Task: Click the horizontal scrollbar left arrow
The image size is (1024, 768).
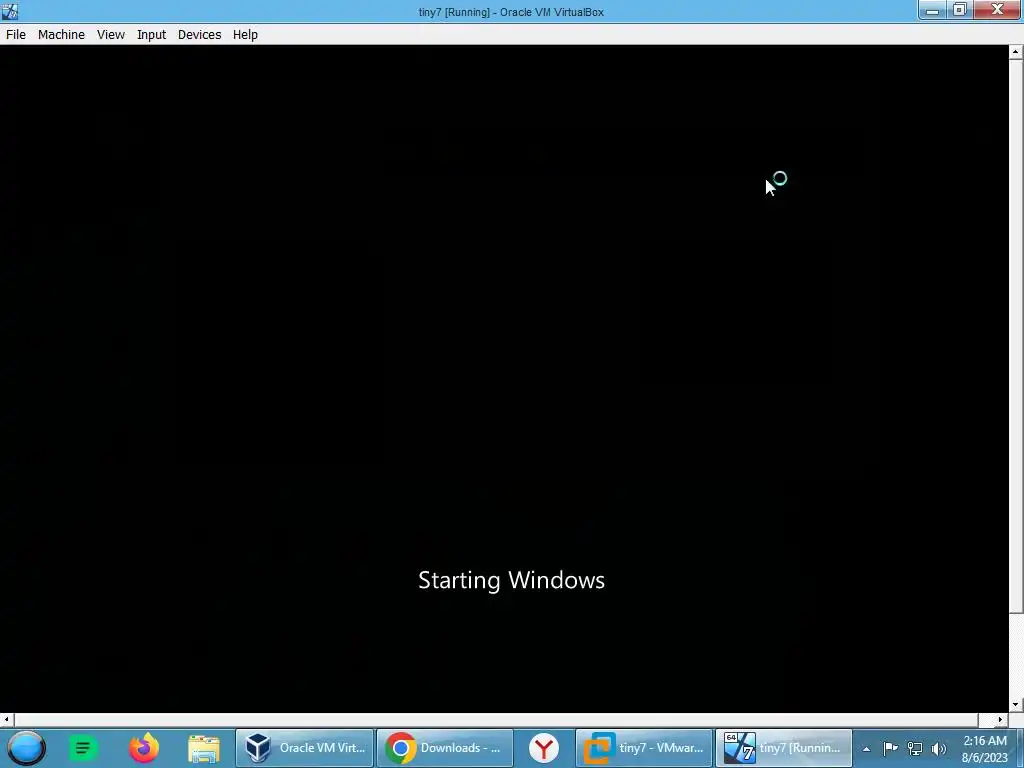Action: (x=7, y=720)
